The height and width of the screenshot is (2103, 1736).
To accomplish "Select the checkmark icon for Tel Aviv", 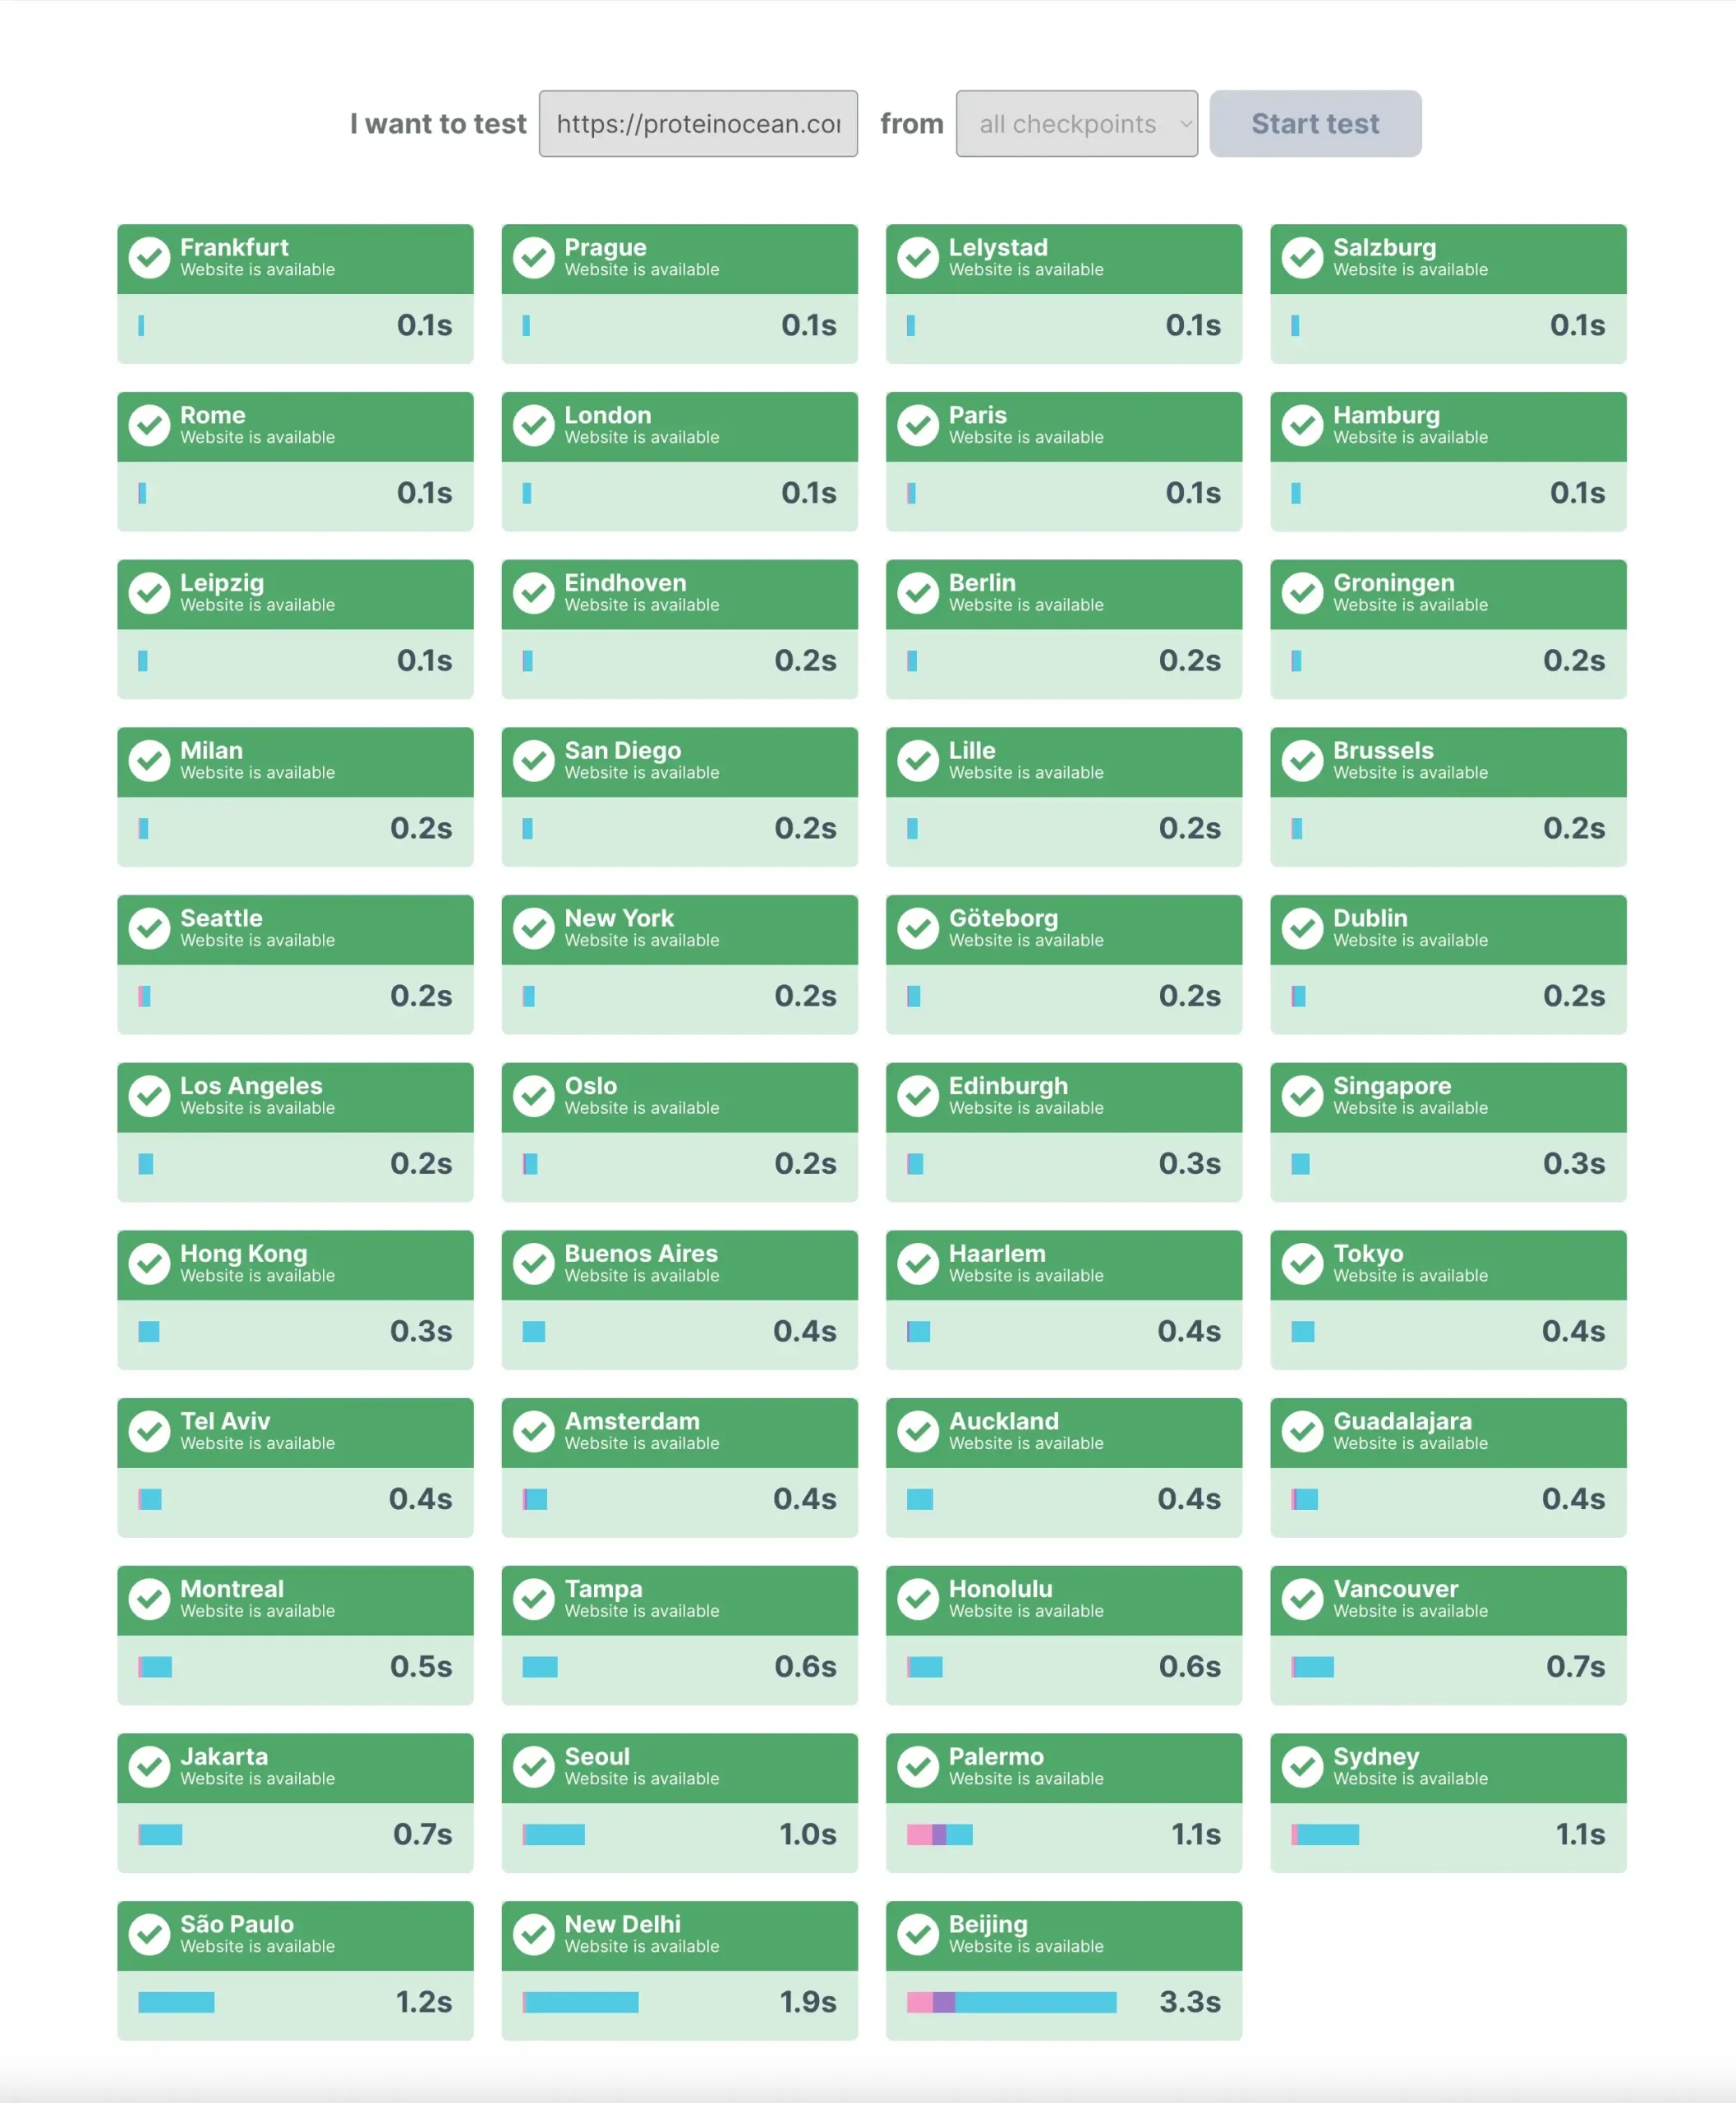I will click(149, 1431).
